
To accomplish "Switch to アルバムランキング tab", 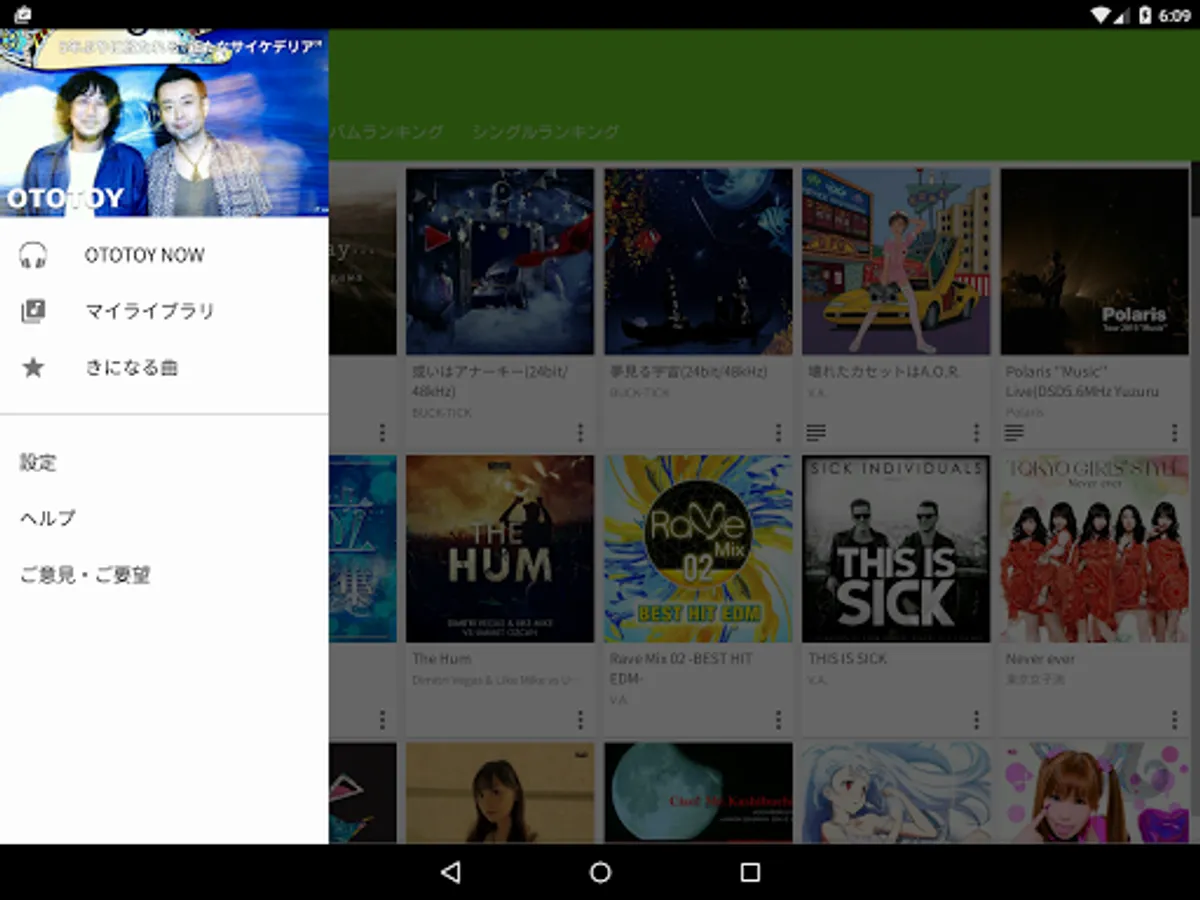I will pos(387,132).
